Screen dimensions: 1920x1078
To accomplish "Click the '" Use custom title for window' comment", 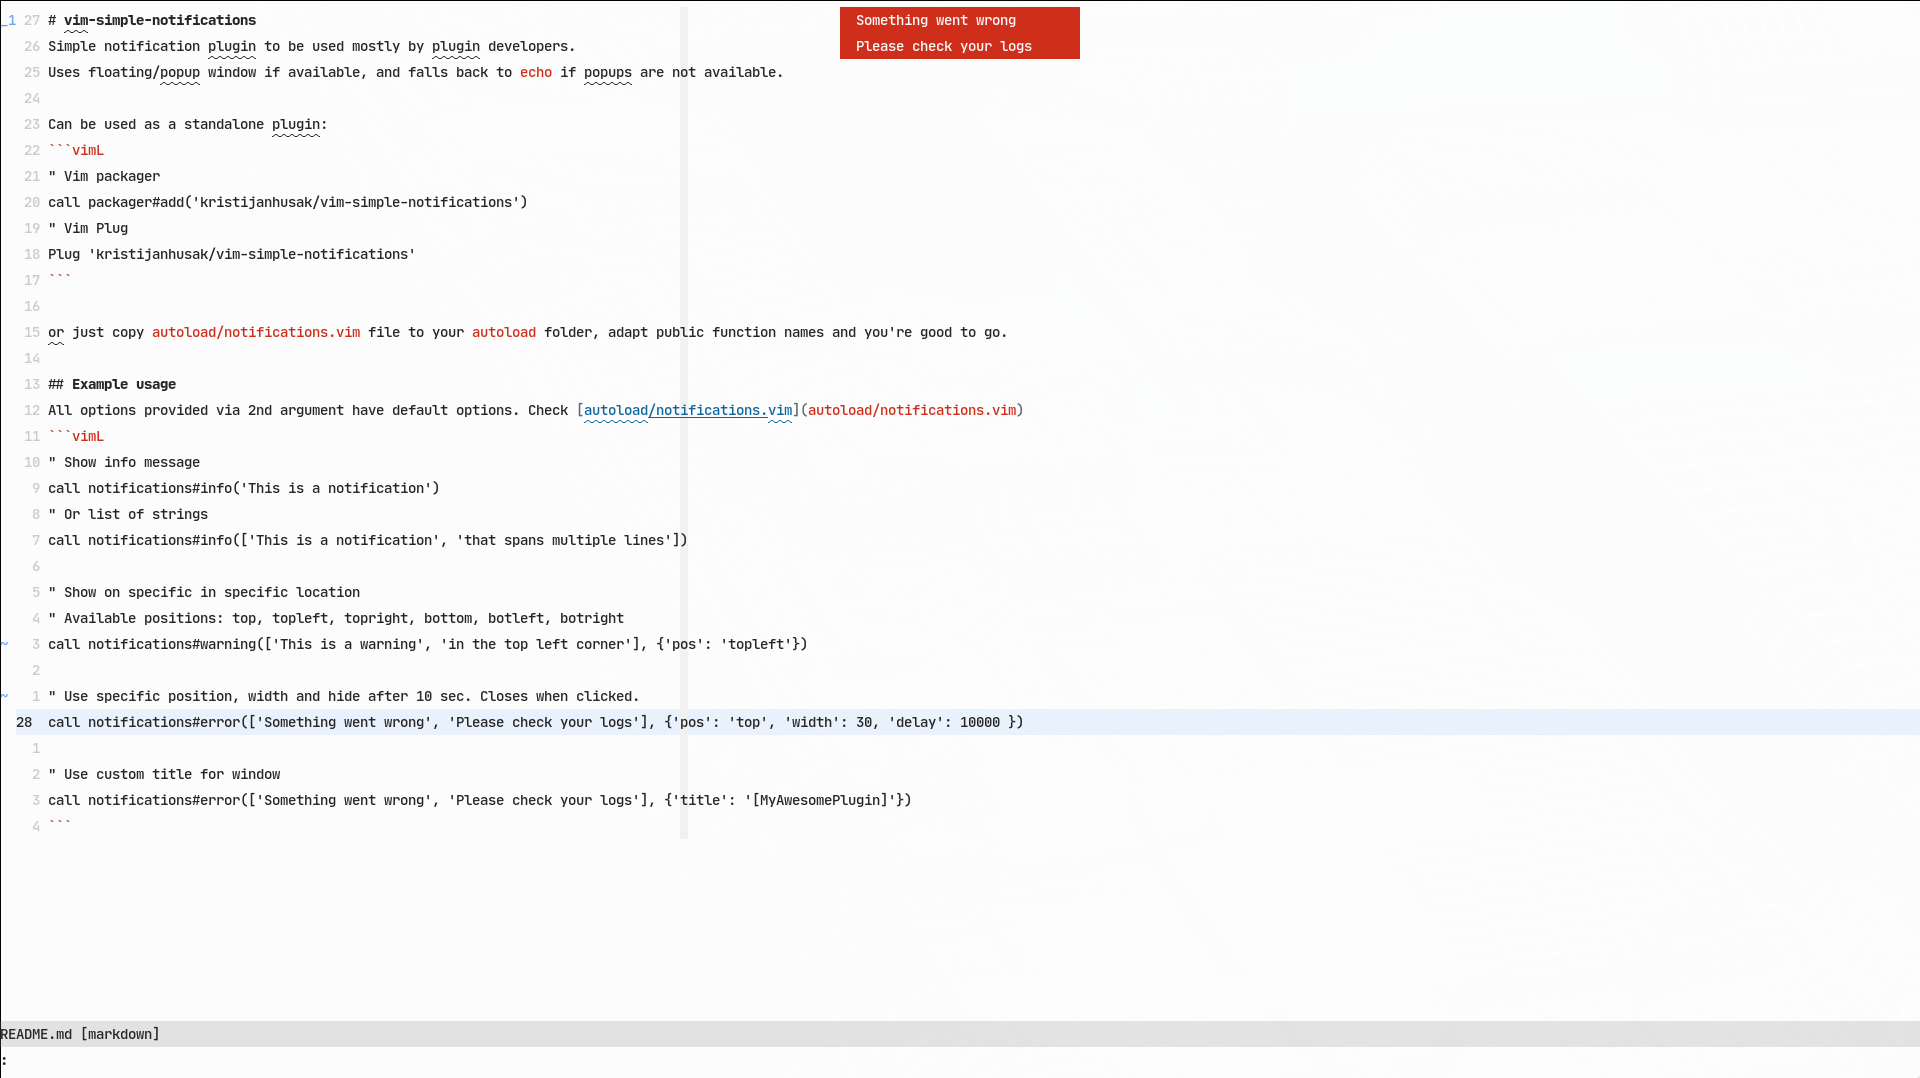I will pos(164,774).
